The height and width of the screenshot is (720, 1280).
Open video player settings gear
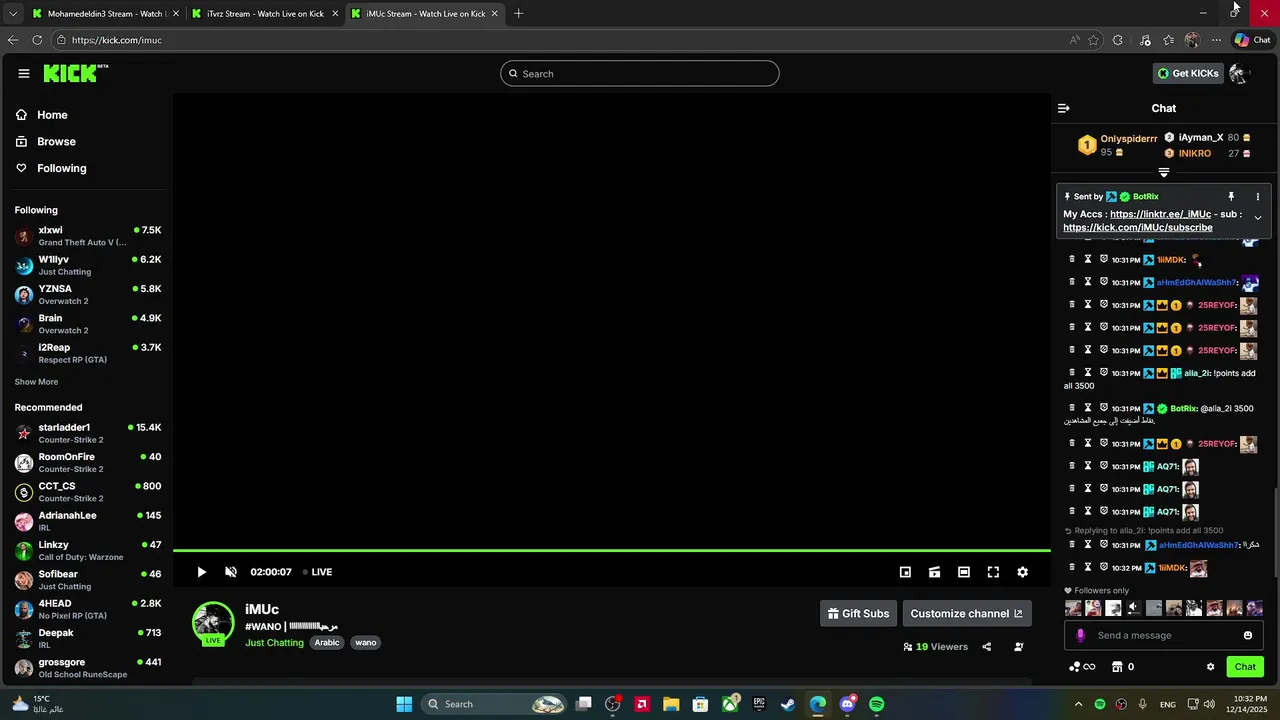(x=1022, y=572)
